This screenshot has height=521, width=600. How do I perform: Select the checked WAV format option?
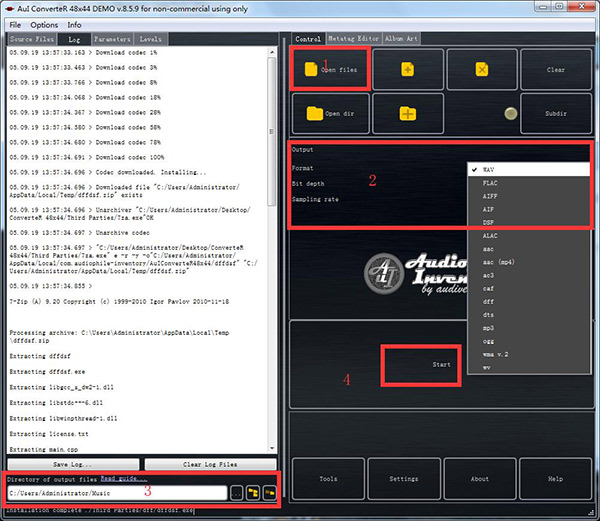pos(528,169)
